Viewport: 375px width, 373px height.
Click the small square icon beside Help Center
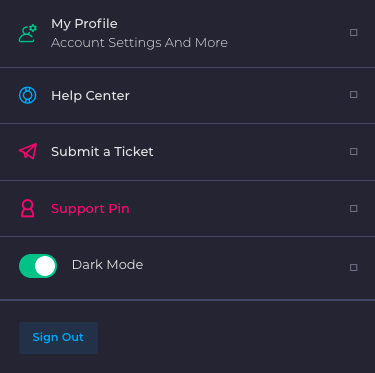click(354, 95)
